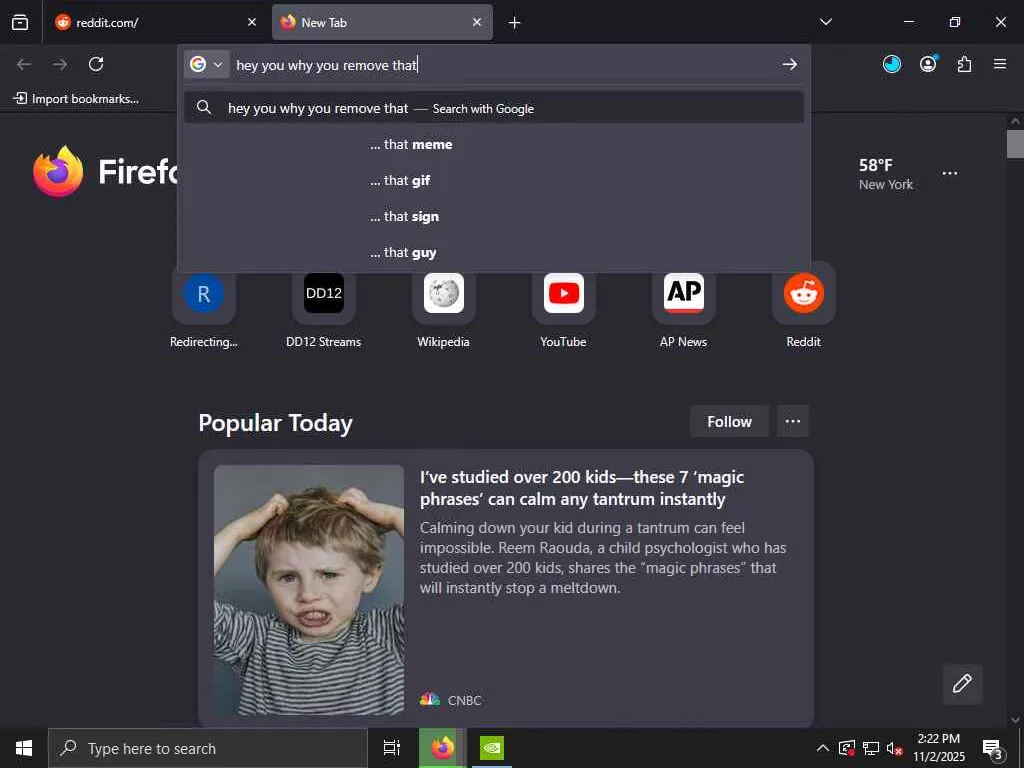This screenshot has width=1024, height=768.
Task: Open Firefox View icon in tab strip
Action: (x=20, y=22)
